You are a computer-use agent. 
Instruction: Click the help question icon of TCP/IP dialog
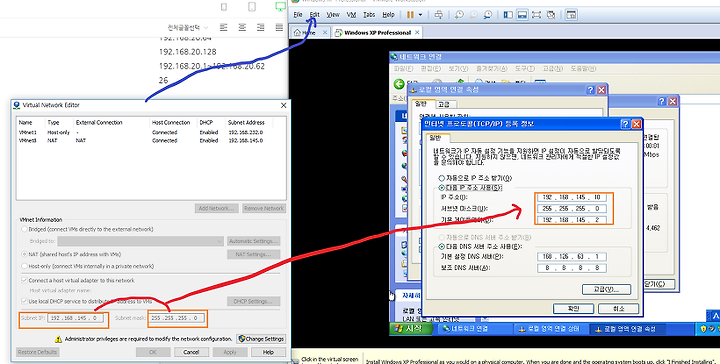pyautogui.click(x=625, y=124)
